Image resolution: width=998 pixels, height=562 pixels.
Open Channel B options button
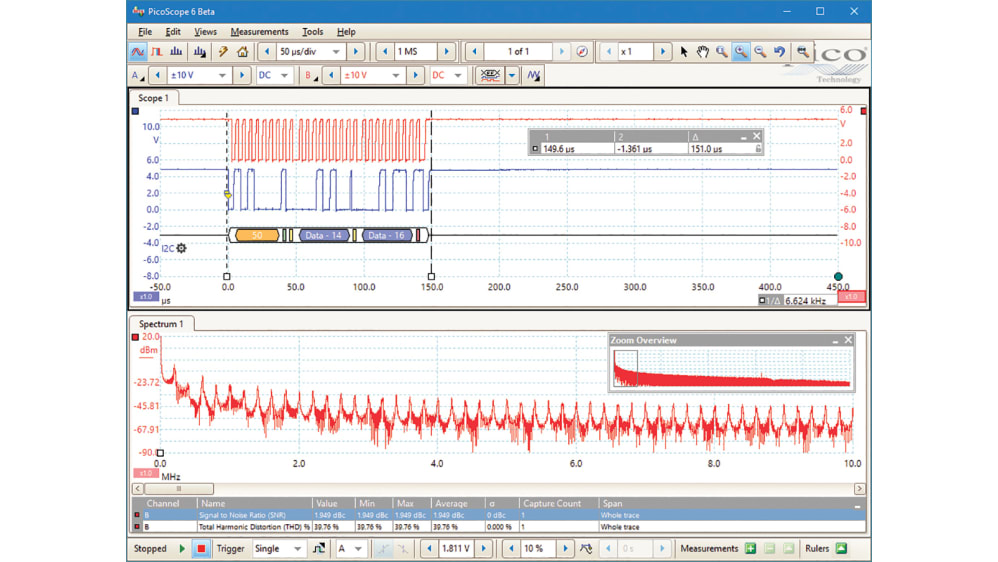tap(311, 76)
